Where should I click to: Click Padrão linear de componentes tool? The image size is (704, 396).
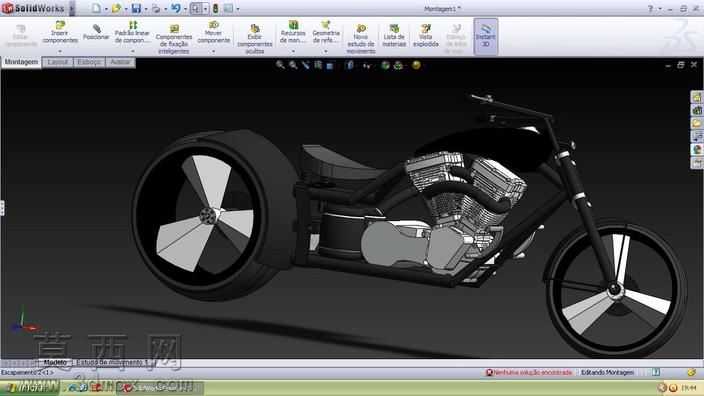pyautogui.click(x=132, y=32)
